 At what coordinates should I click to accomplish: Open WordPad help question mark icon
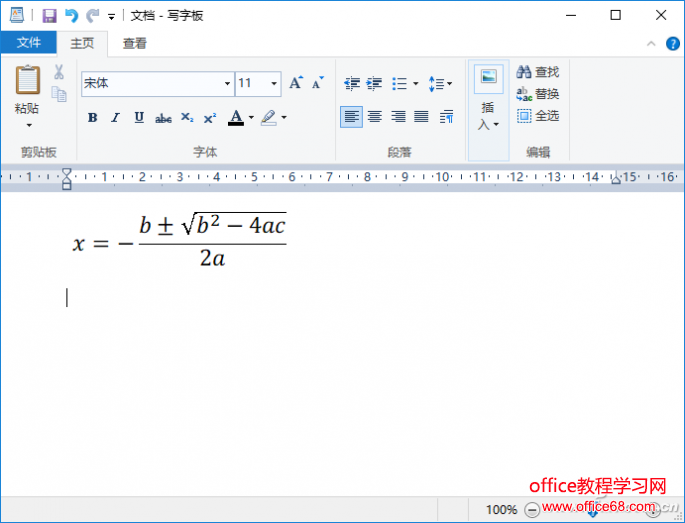point(673,44)
